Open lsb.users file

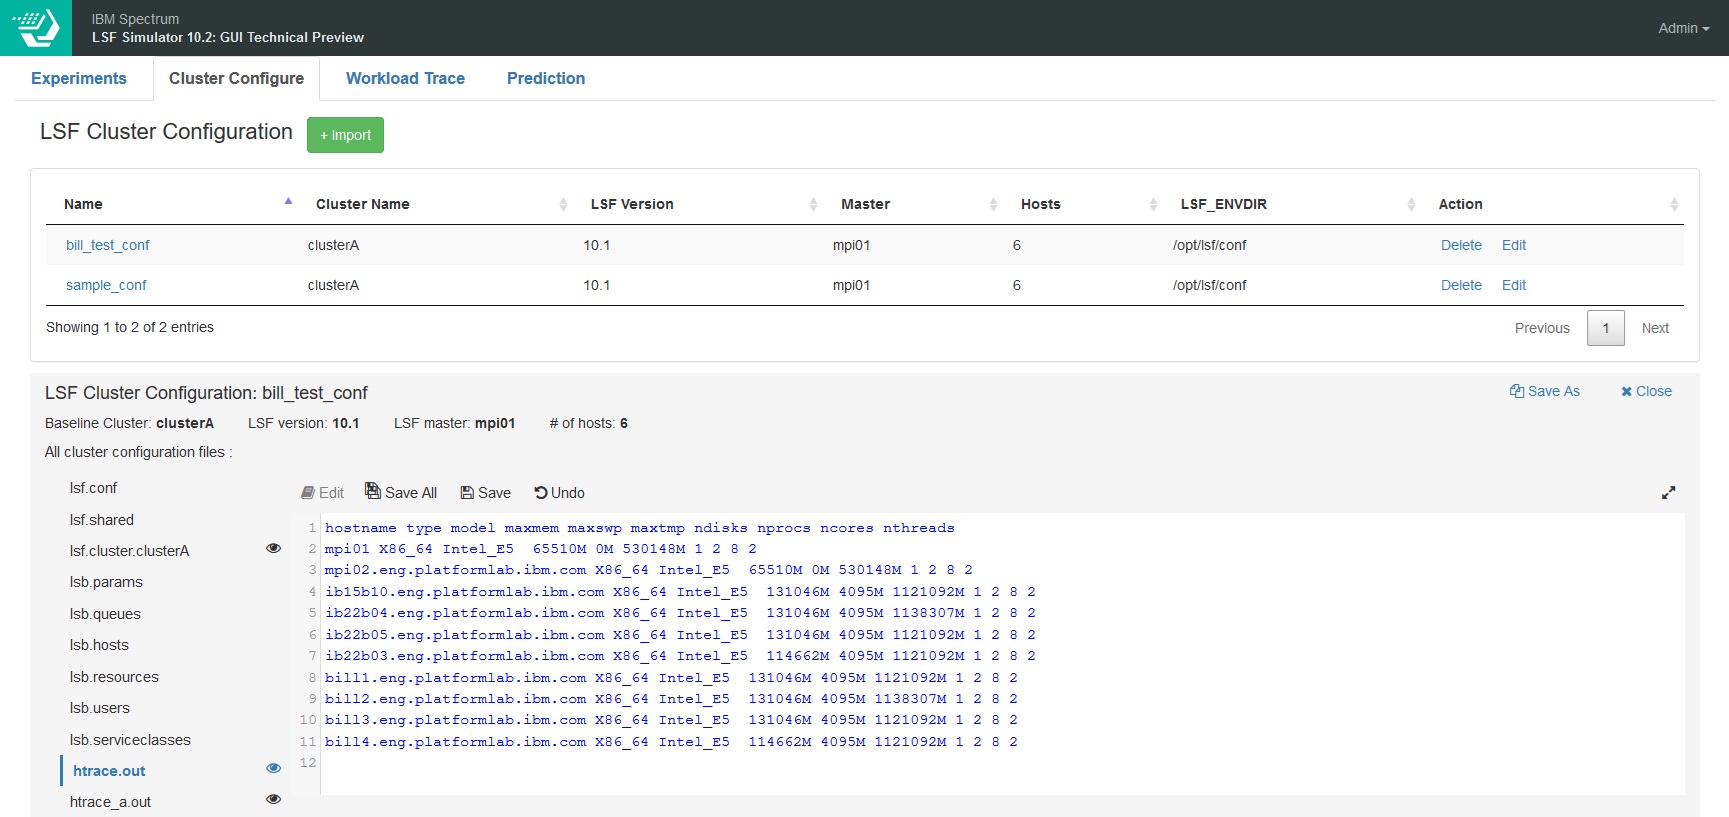point(100,708)
